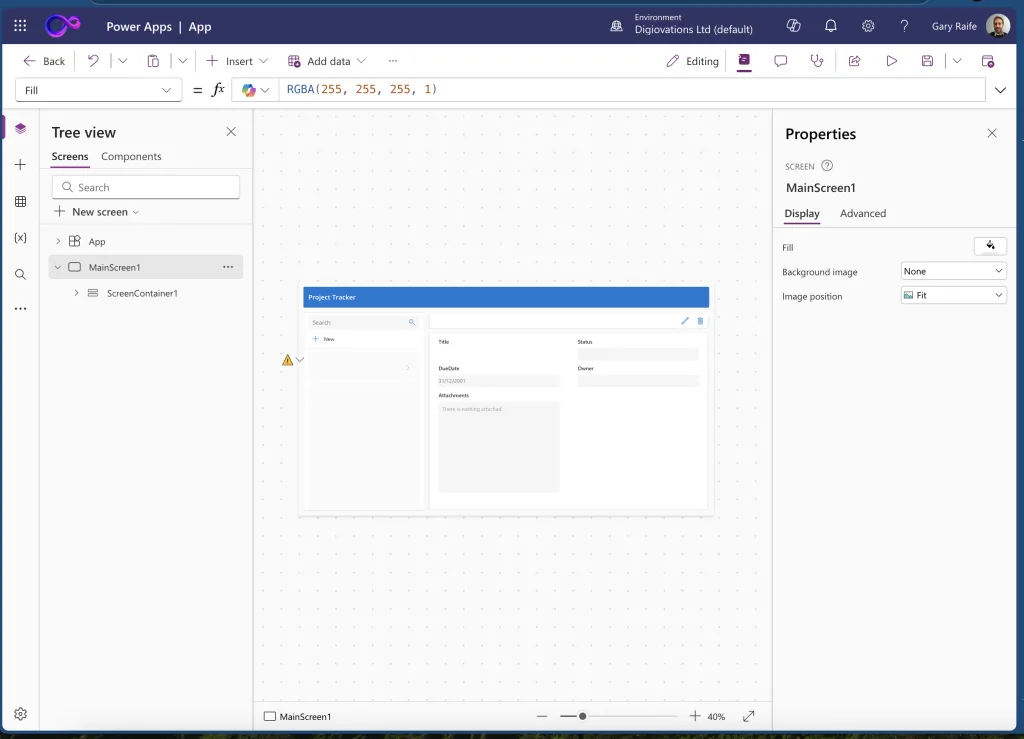The width and height of the screenshot is (1024, 739).
Task: Open Variables icon in left sidebar
Action: tap(20, 238)
